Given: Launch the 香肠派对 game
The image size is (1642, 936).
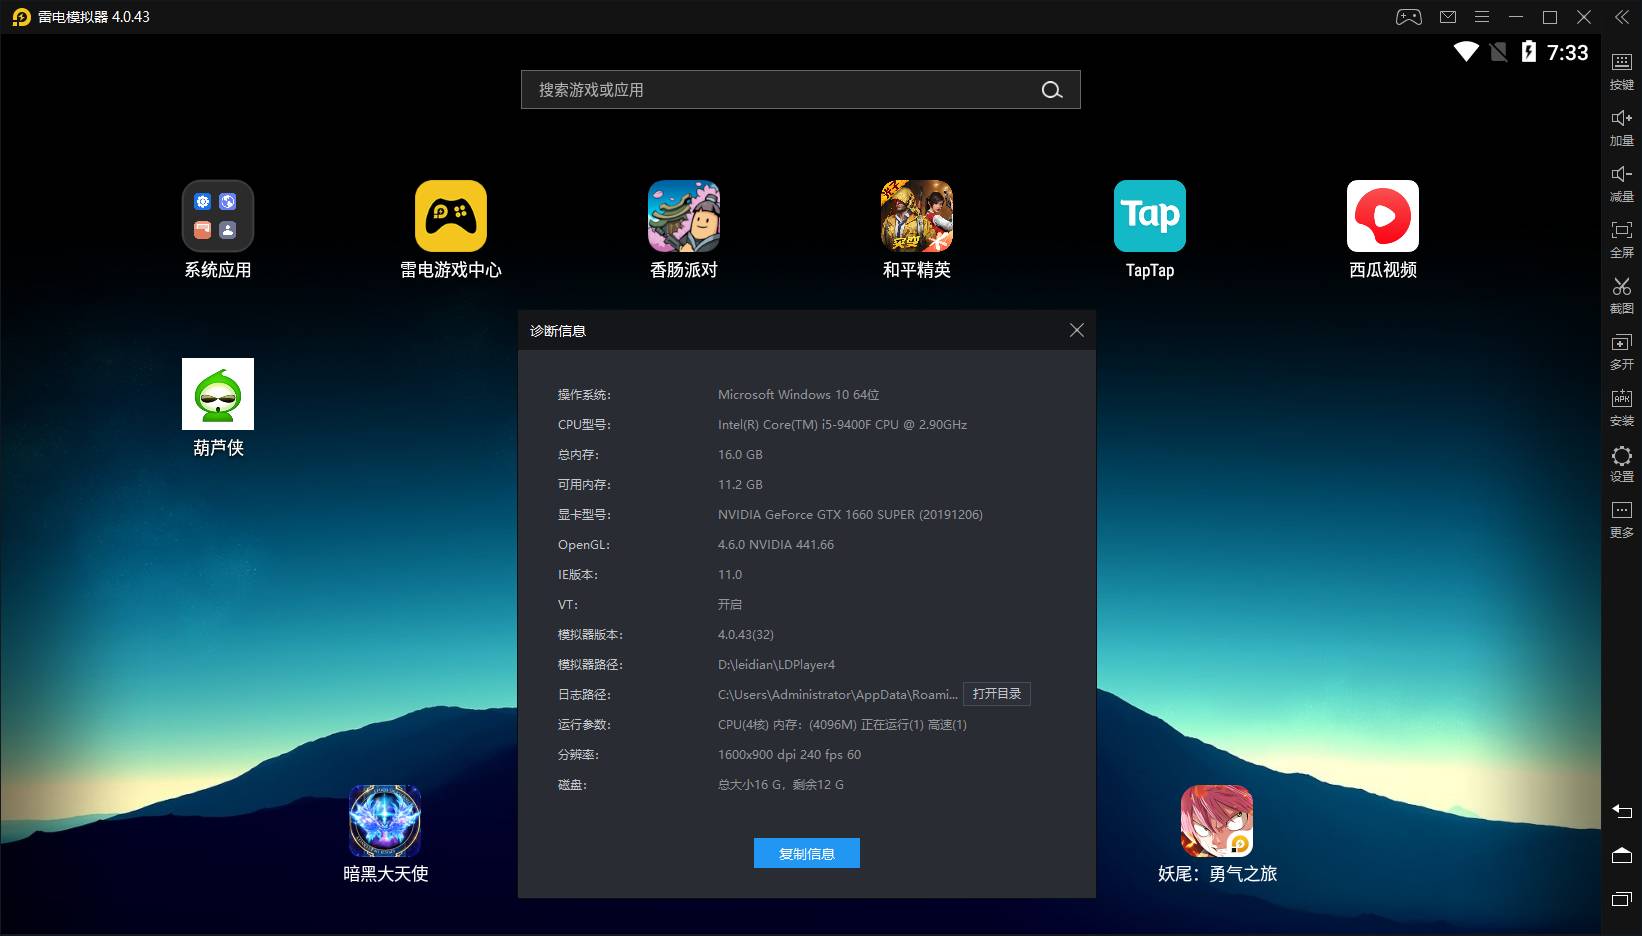Looking at the screenshot, I should pos(683,217).
